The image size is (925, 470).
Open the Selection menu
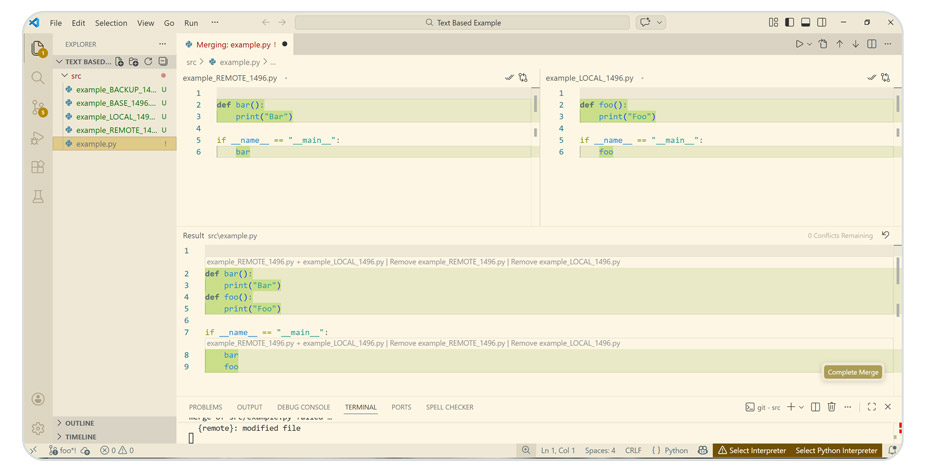pyautogui.click(x=110, y=23)
